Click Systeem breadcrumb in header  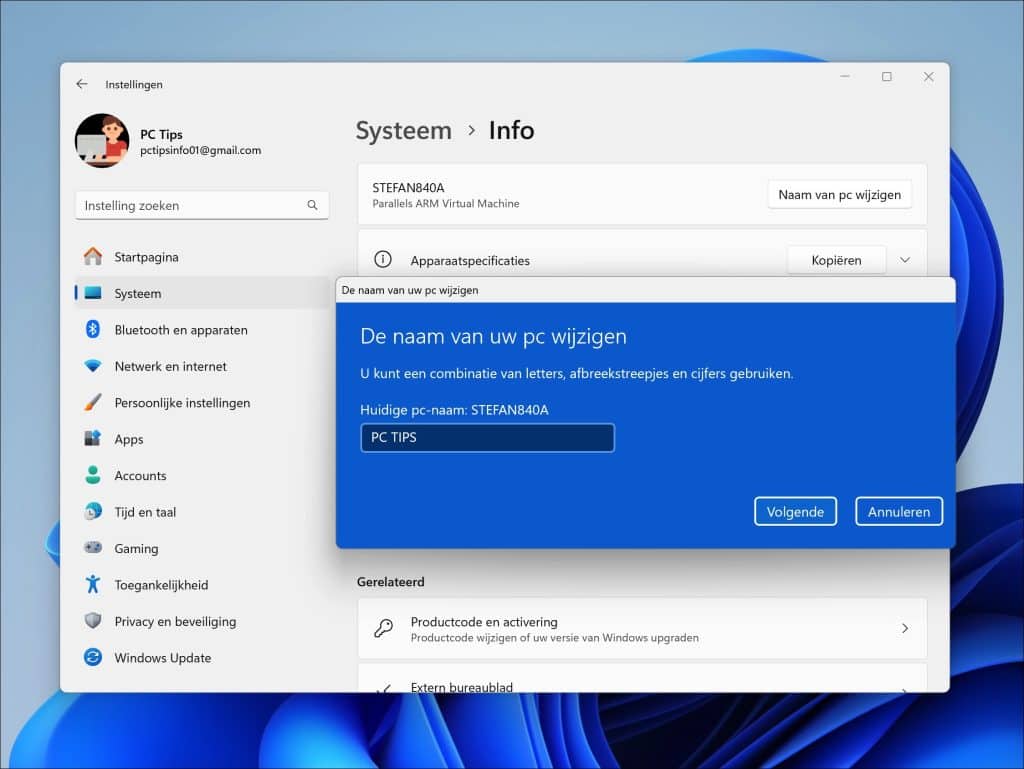coord(404,131)
